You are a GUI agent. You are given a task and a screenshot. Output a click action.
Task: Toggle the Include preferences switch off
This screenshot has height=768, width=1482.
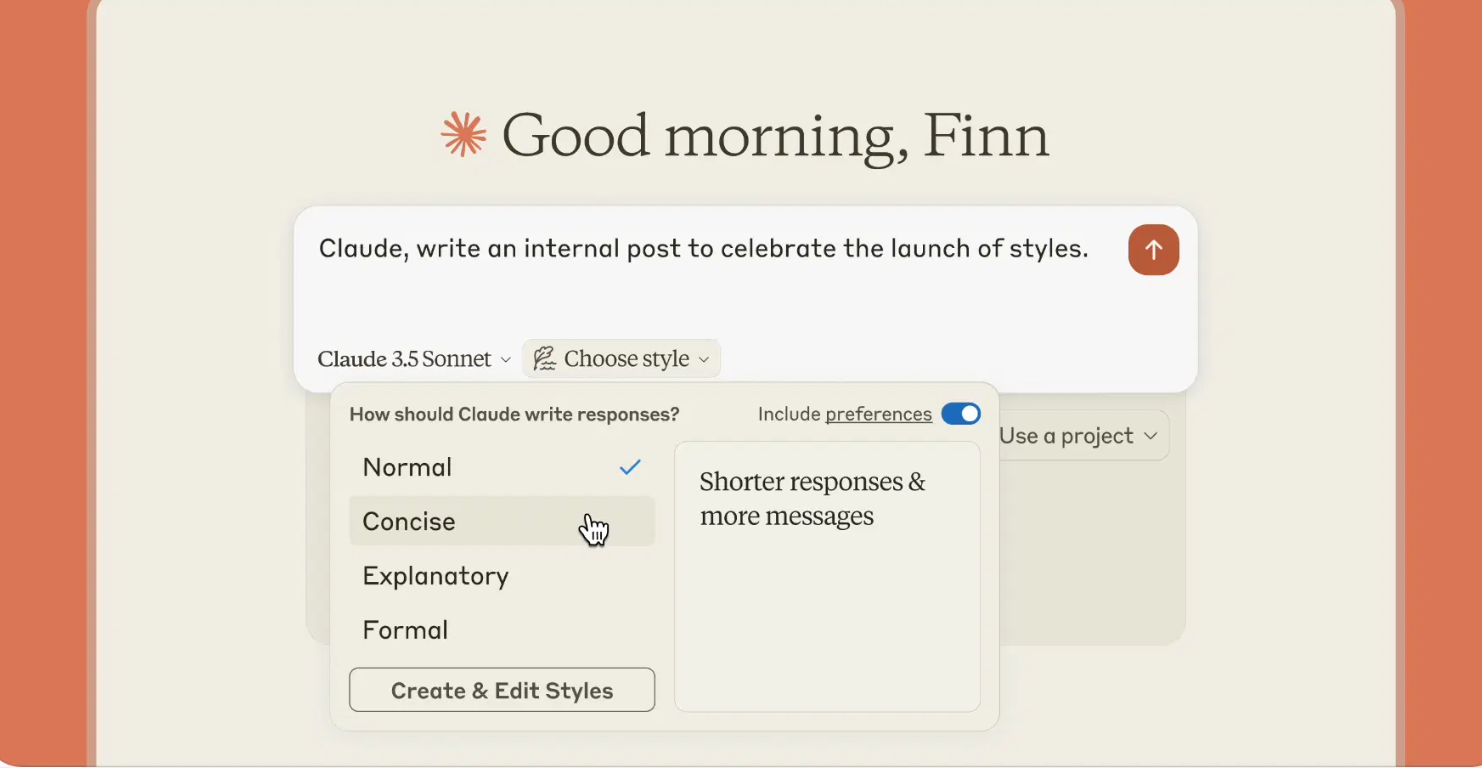click(x=961, y=414)
